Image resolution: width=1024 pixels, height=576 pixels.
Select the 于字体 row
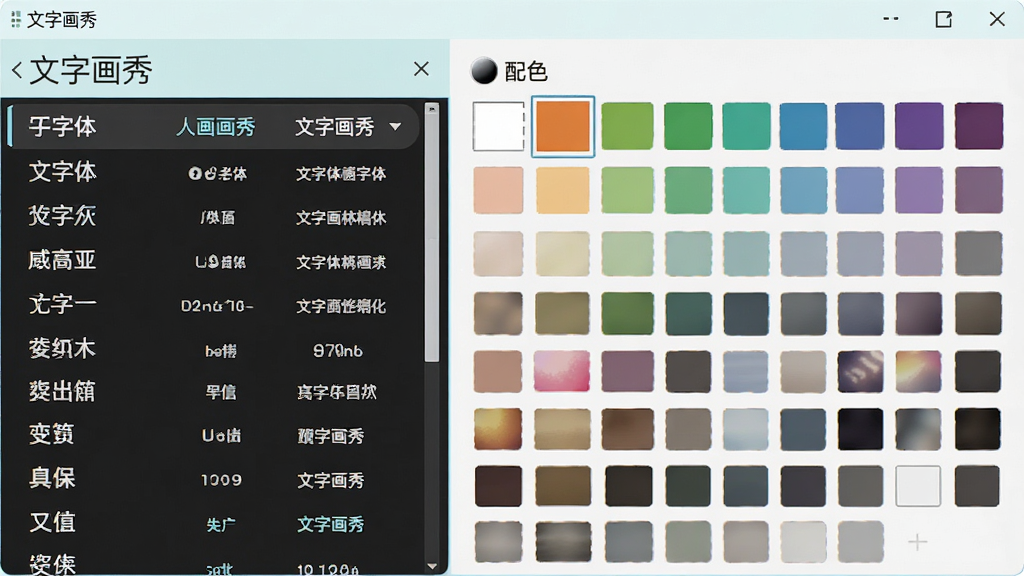click(213, 126)
